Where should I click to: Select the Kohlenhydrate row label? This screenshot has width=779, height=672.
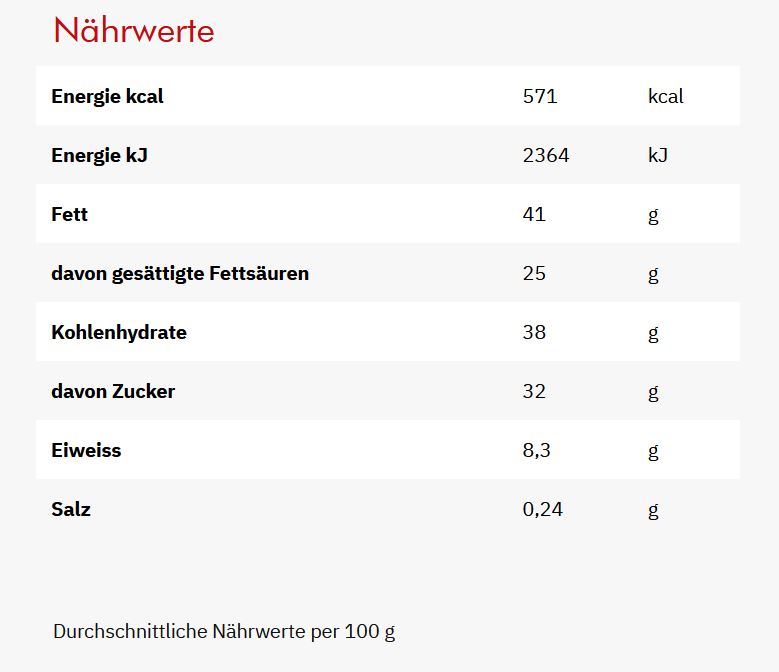pyautogui.click(x=119, y=332)
